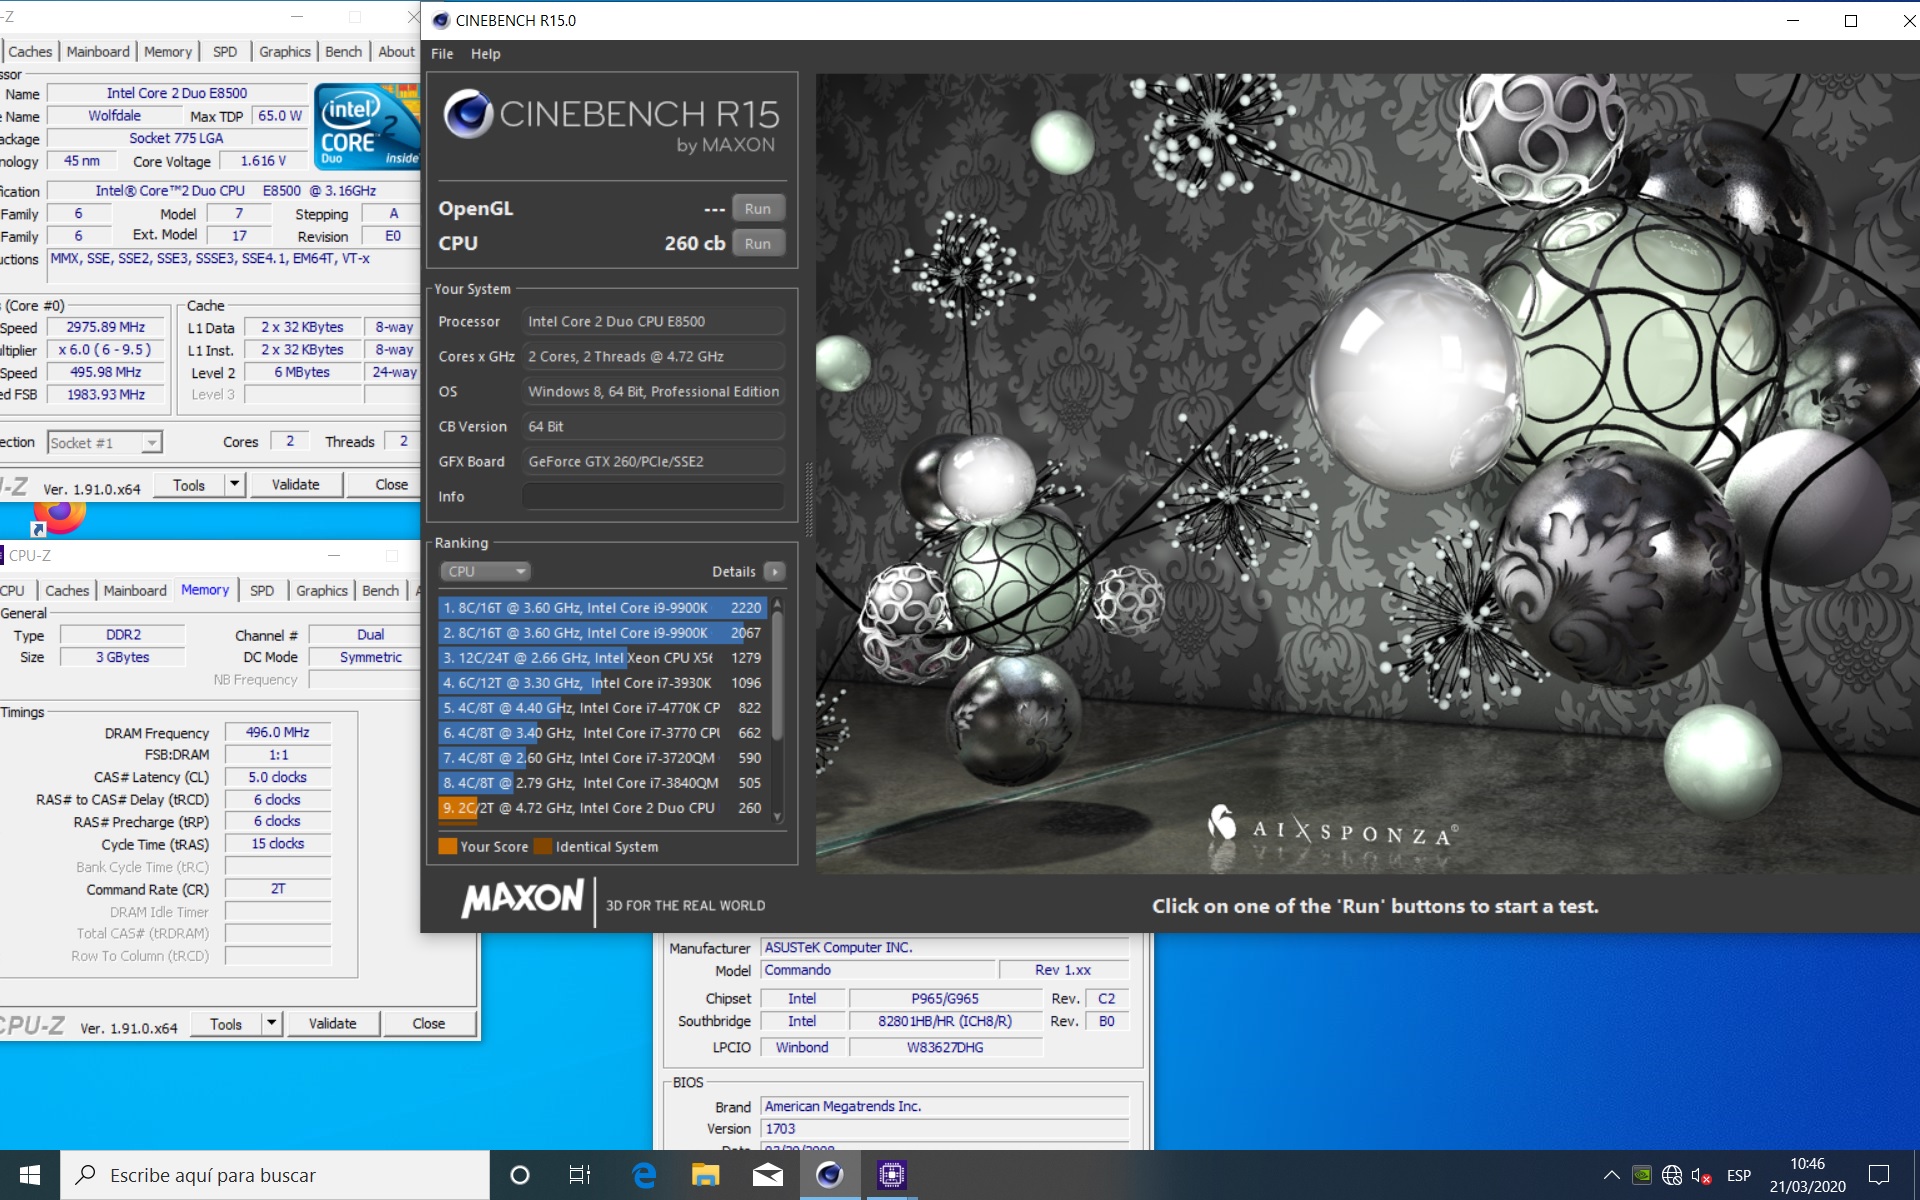The image size is (1920, 1200).
Task: Click Validate in lower CPU-Z window
Action: (333, 1024)
